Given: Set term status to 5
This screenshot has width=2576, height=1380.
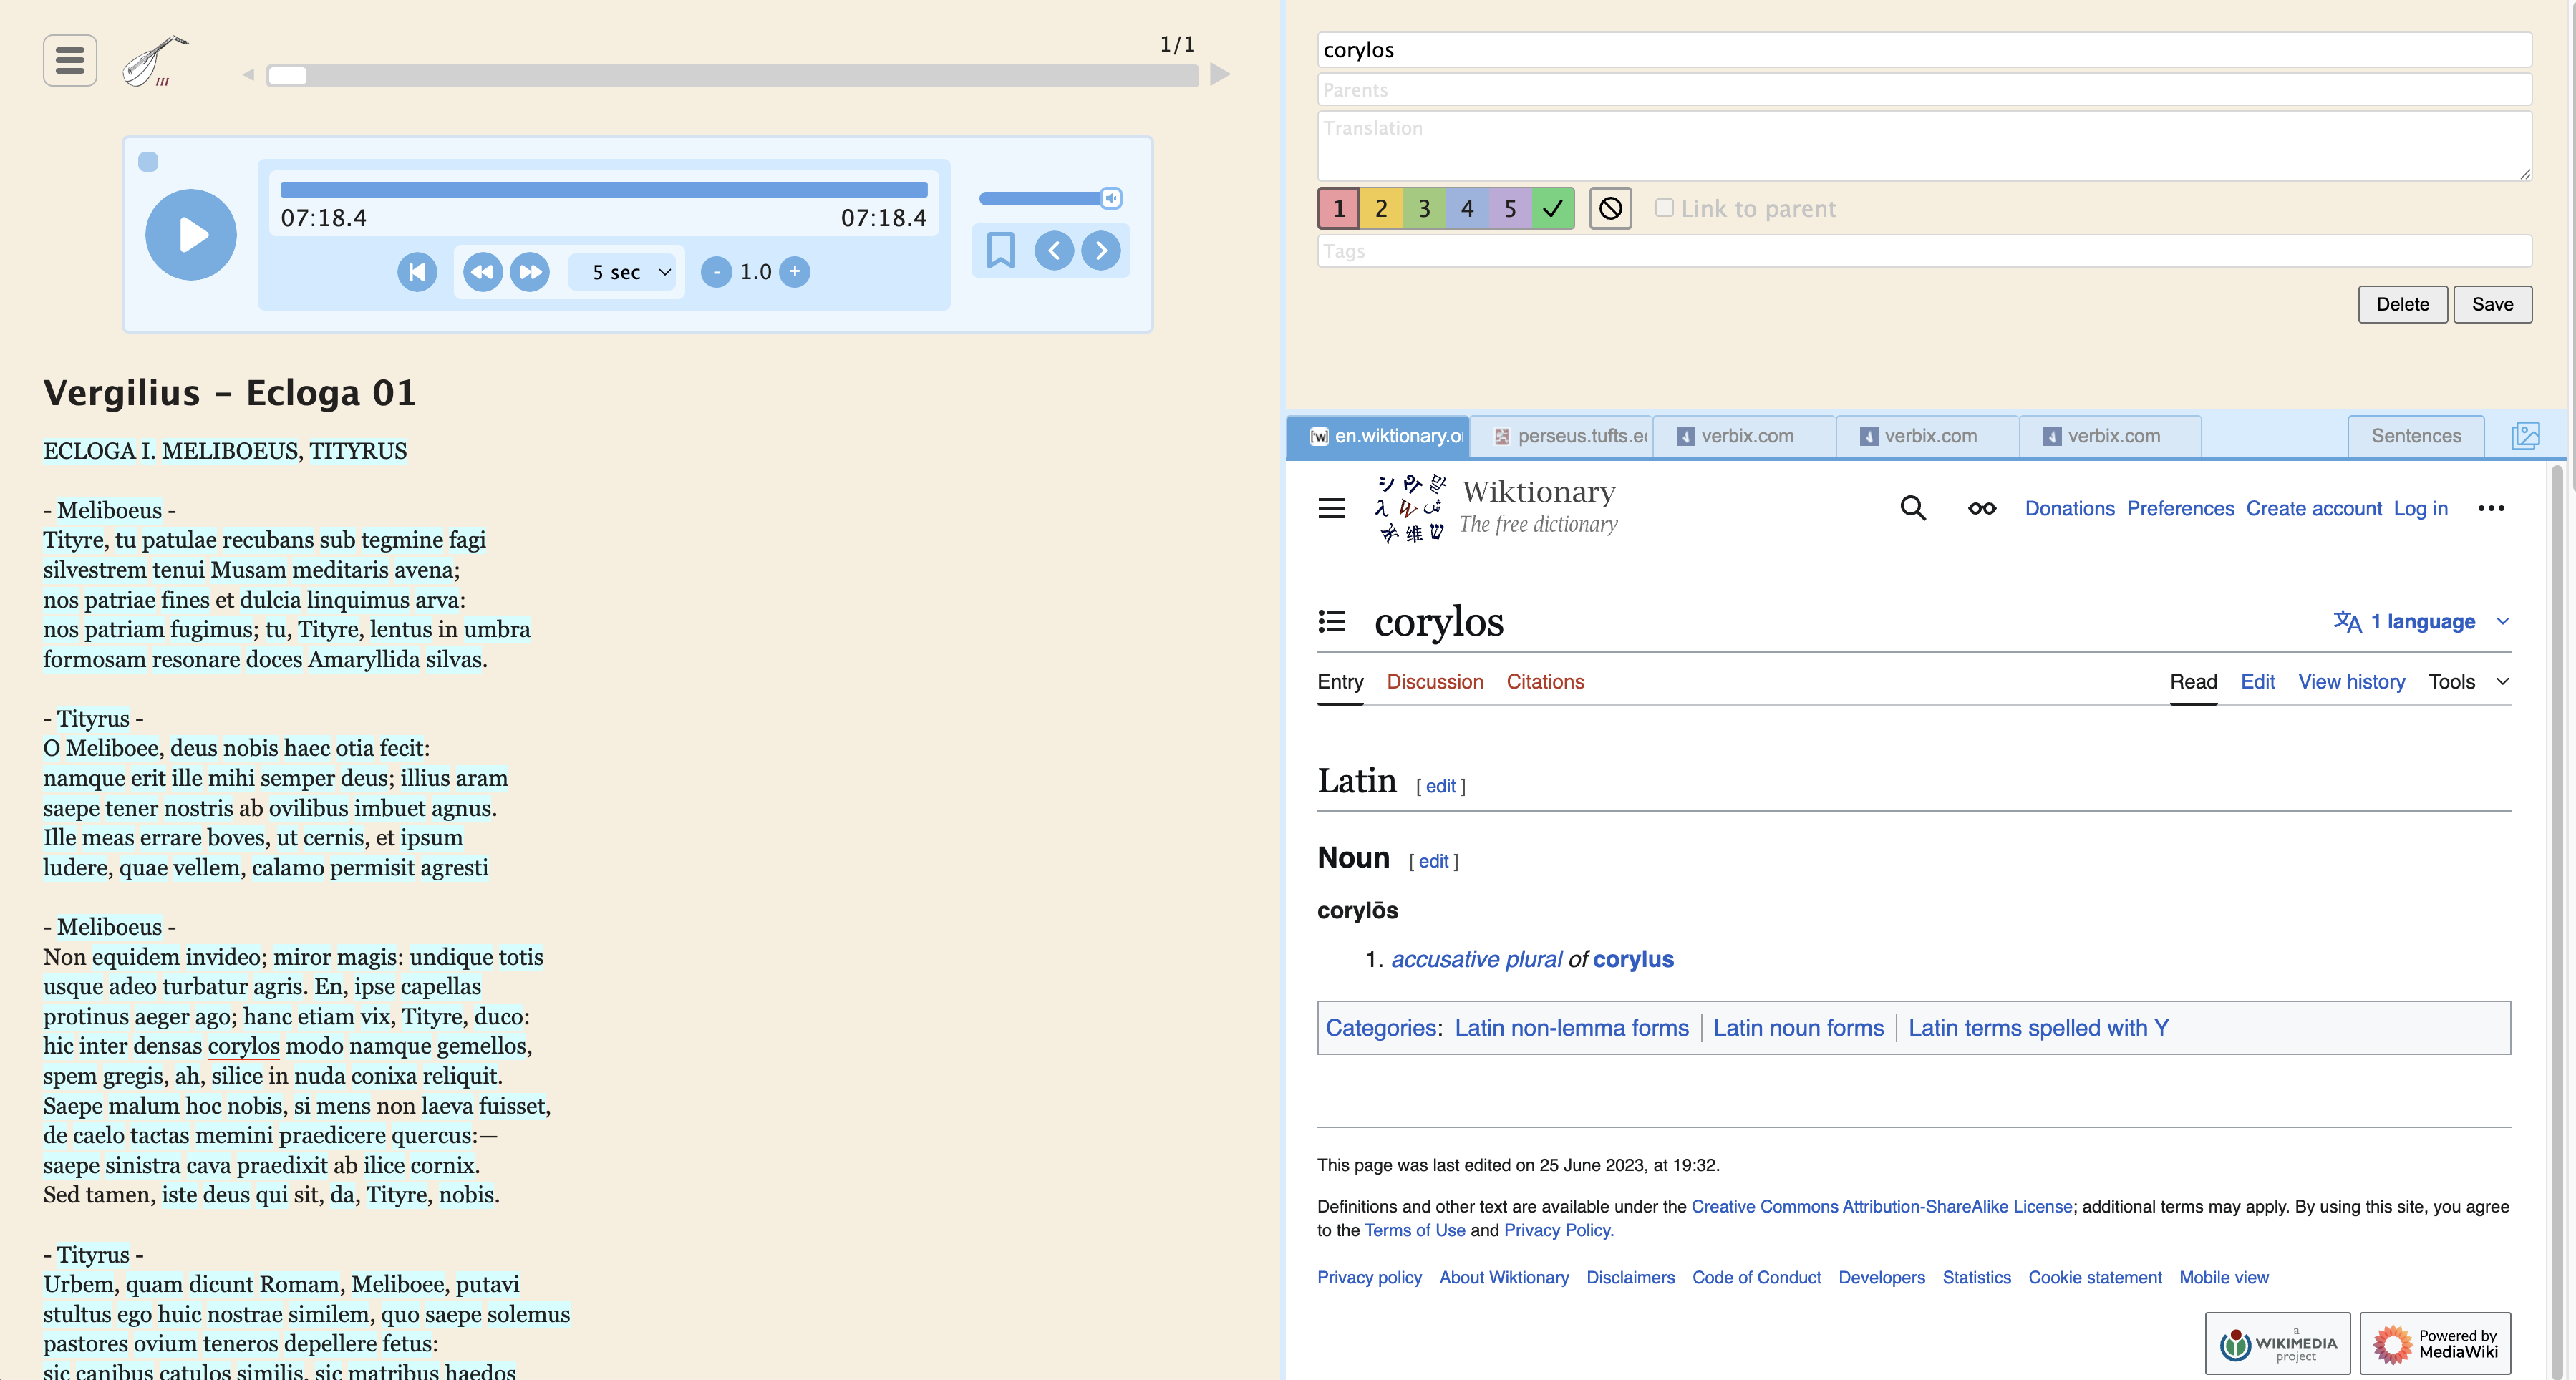Looking at the screenshot, I should pos(1510,209).
